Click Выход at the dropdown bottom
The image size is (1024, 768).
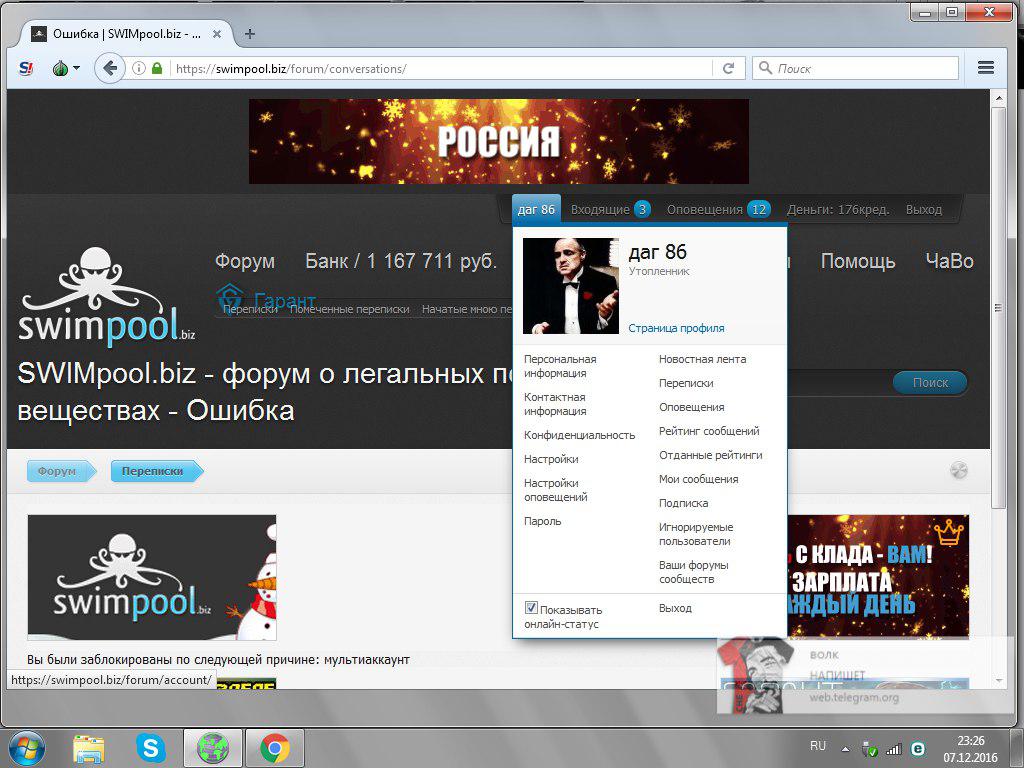pyautogui.click(x=675, y=609)
